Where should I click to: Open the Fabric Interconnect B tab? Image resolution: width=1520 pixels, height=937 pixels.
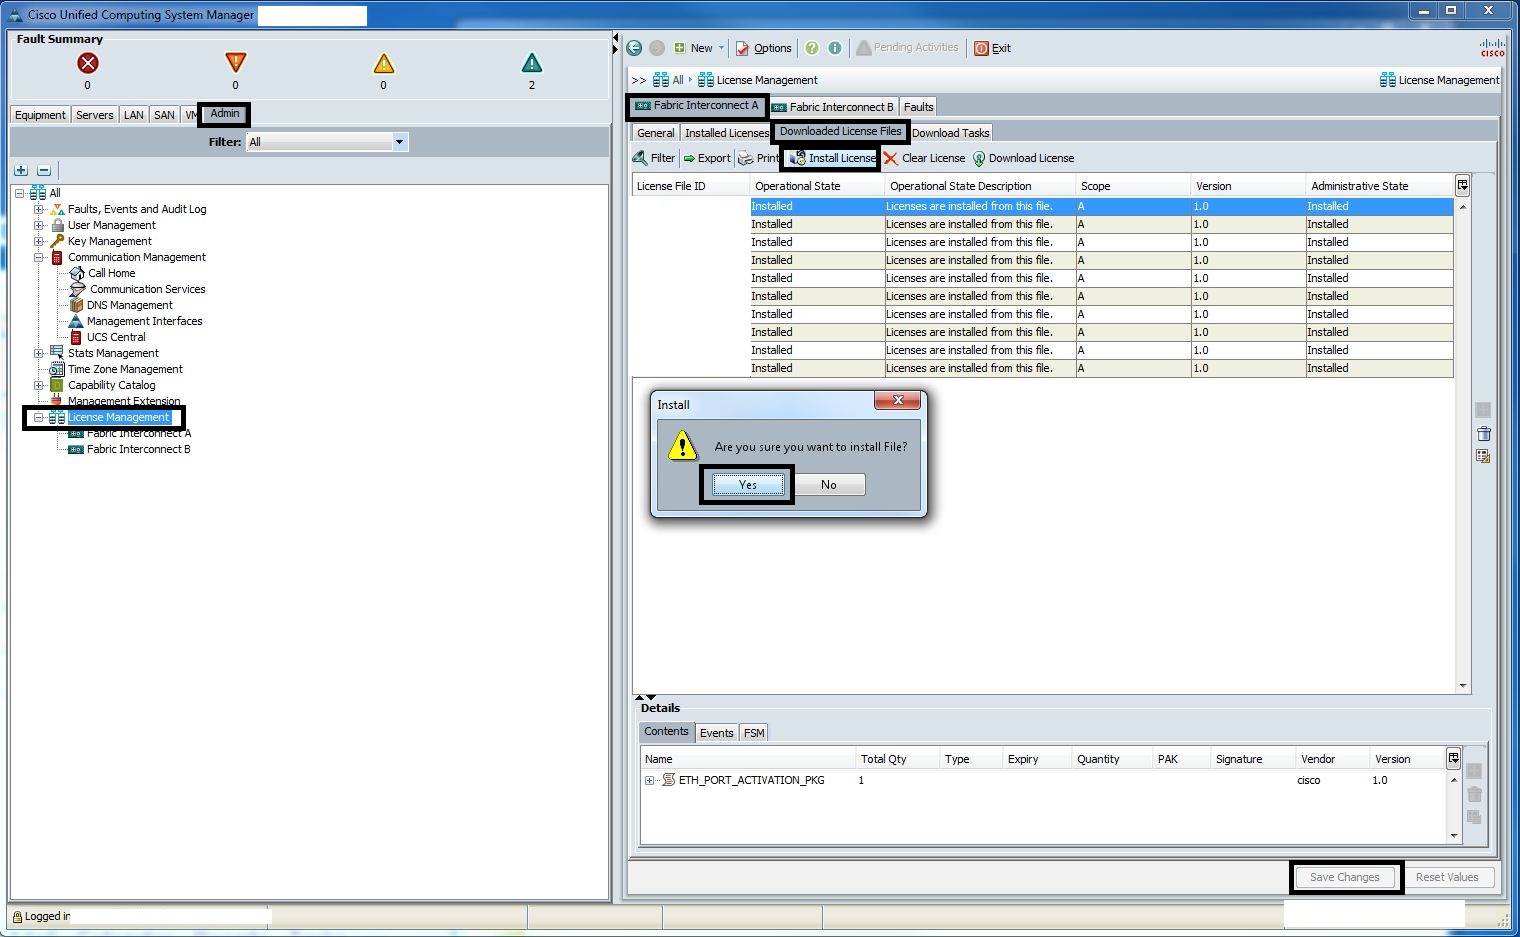pos(833,107)
